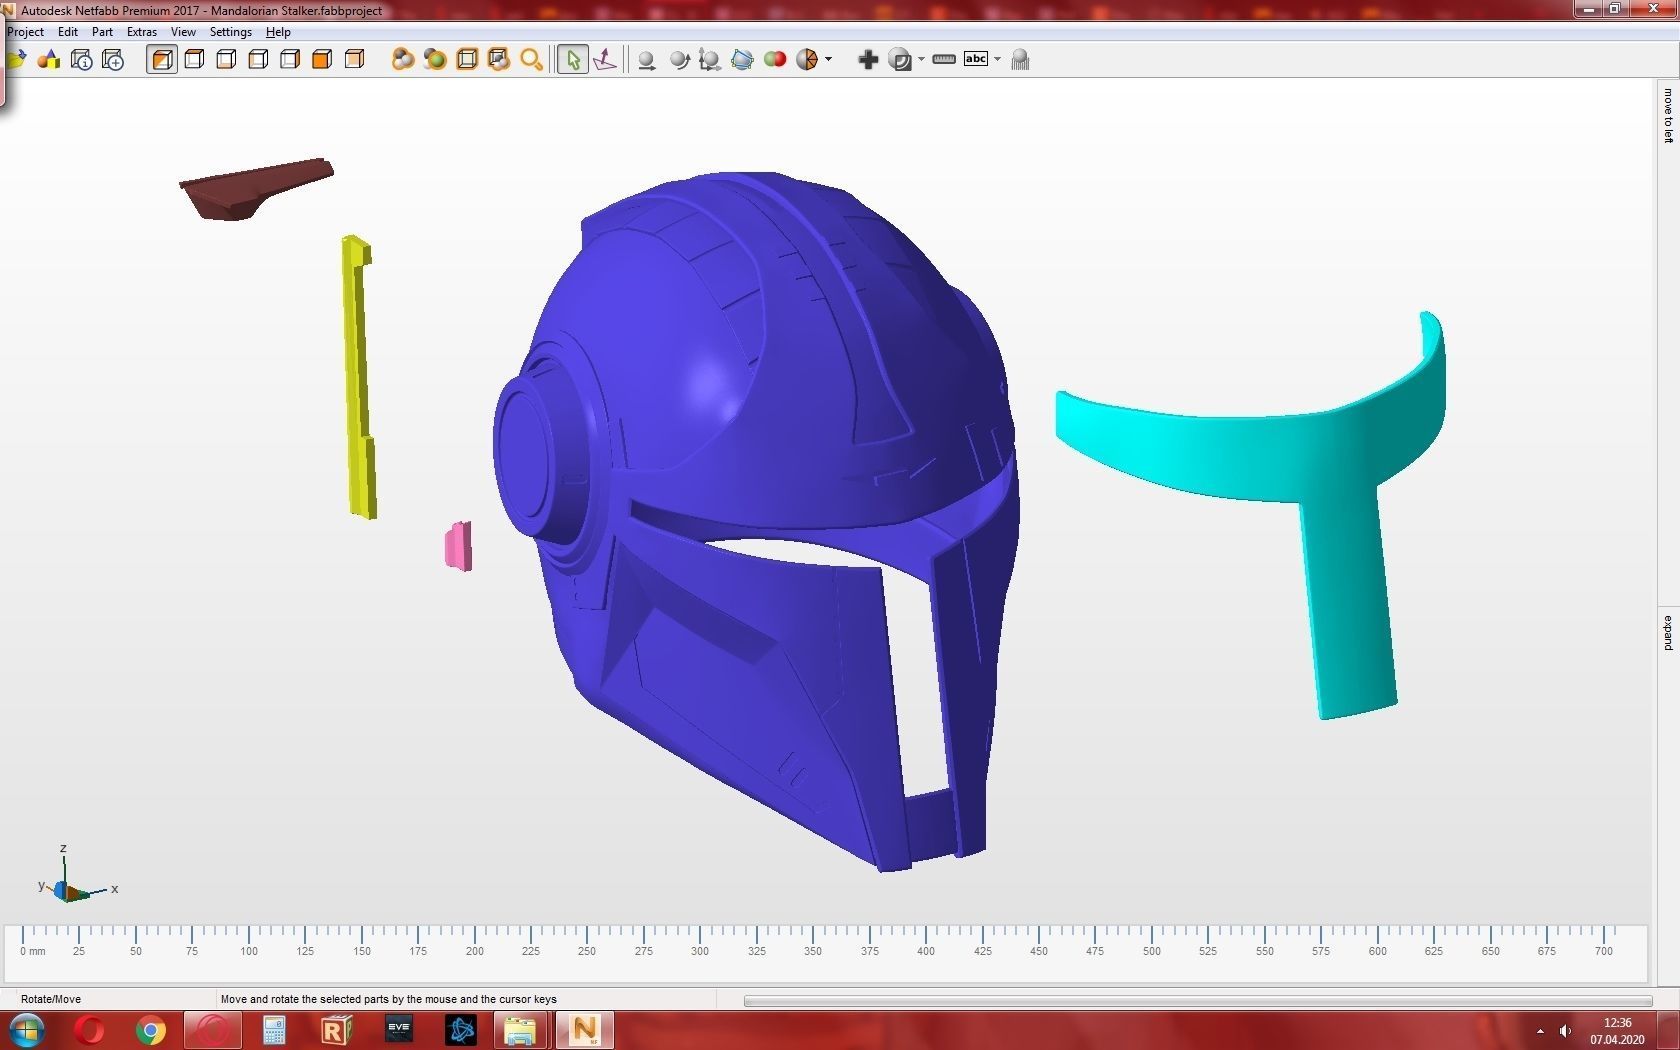Click the red-green spheres Boolean icon
The image size is (1680, 1050).
click(x=774, y=60)
